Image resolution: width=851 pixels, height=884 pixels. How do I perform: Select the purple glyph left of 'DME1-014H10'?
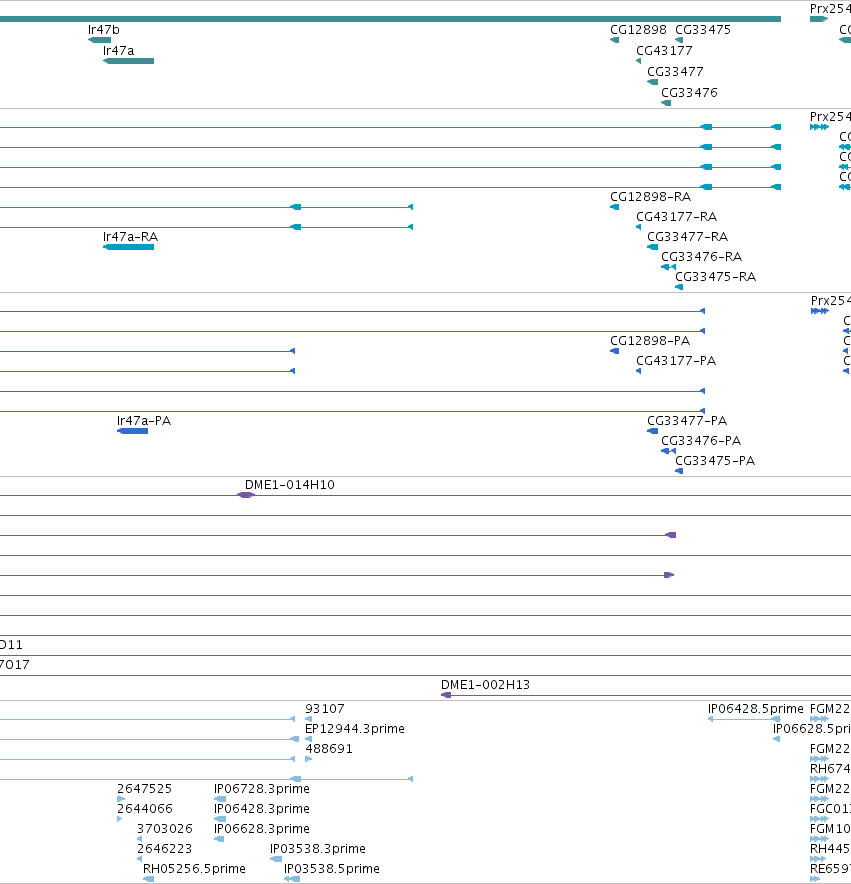click(246, 495)
